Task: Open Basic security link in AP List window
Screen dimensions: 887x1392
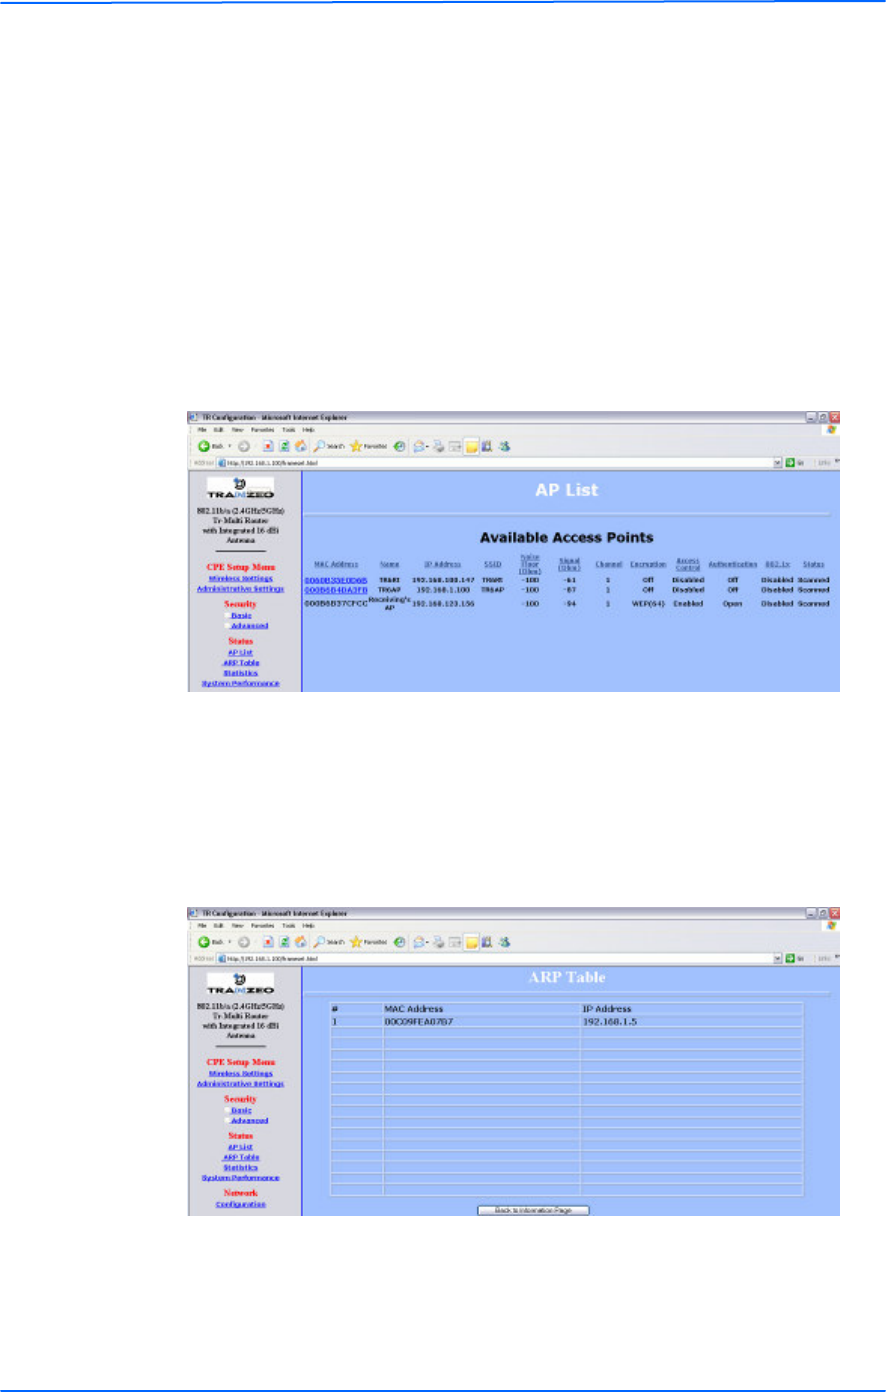Action: tap(240, 615)
